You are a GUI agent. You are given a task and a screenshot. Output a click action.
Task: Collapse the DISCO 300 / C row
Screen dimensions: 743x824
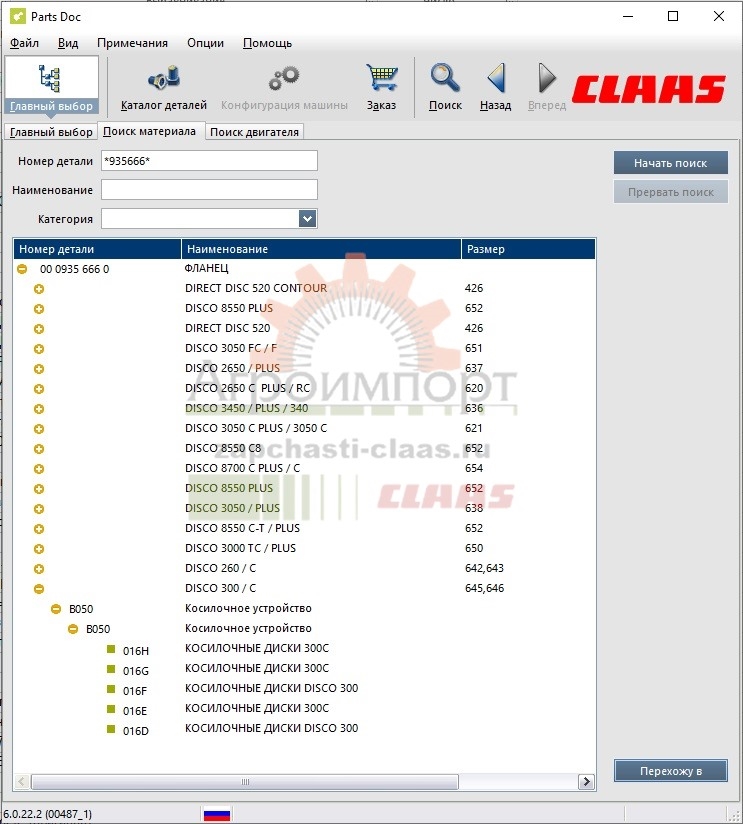(x=39, y=589)
